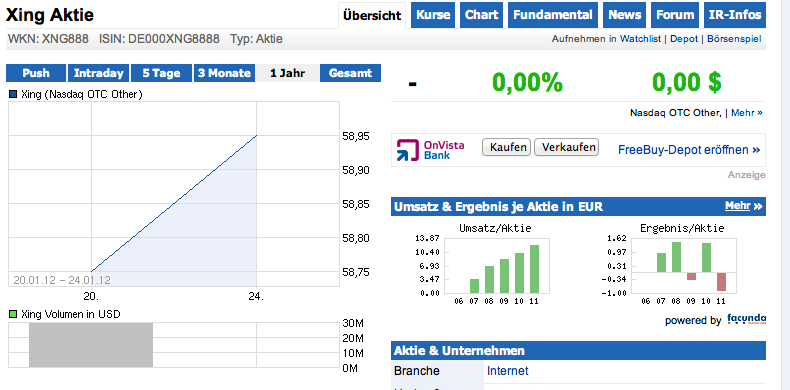Open the Chart tab

tap(482, 15)
